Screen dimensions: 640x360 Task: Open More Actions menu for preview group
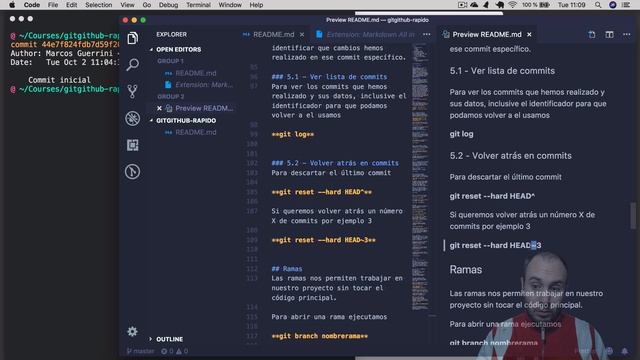tap(627, 35)
